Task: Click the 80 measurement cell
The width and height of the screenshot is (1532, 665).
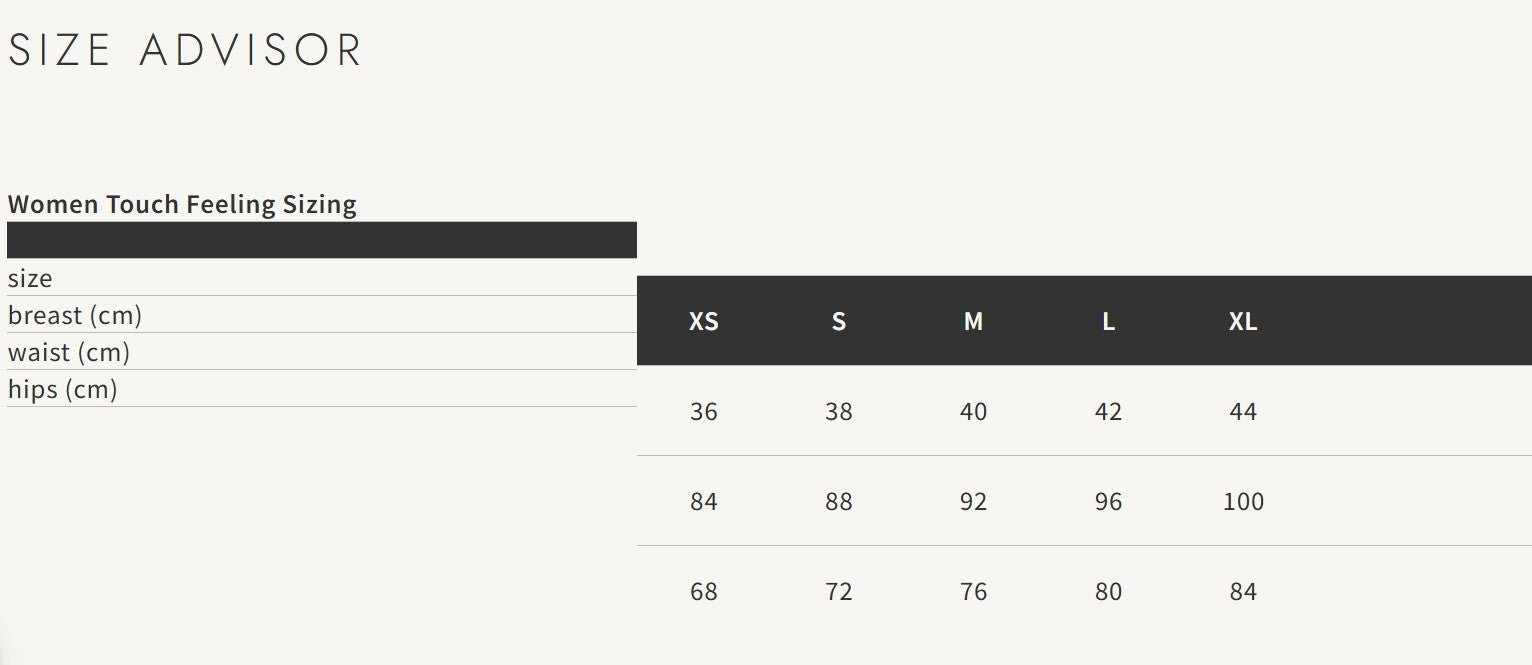Action: 1108,591
